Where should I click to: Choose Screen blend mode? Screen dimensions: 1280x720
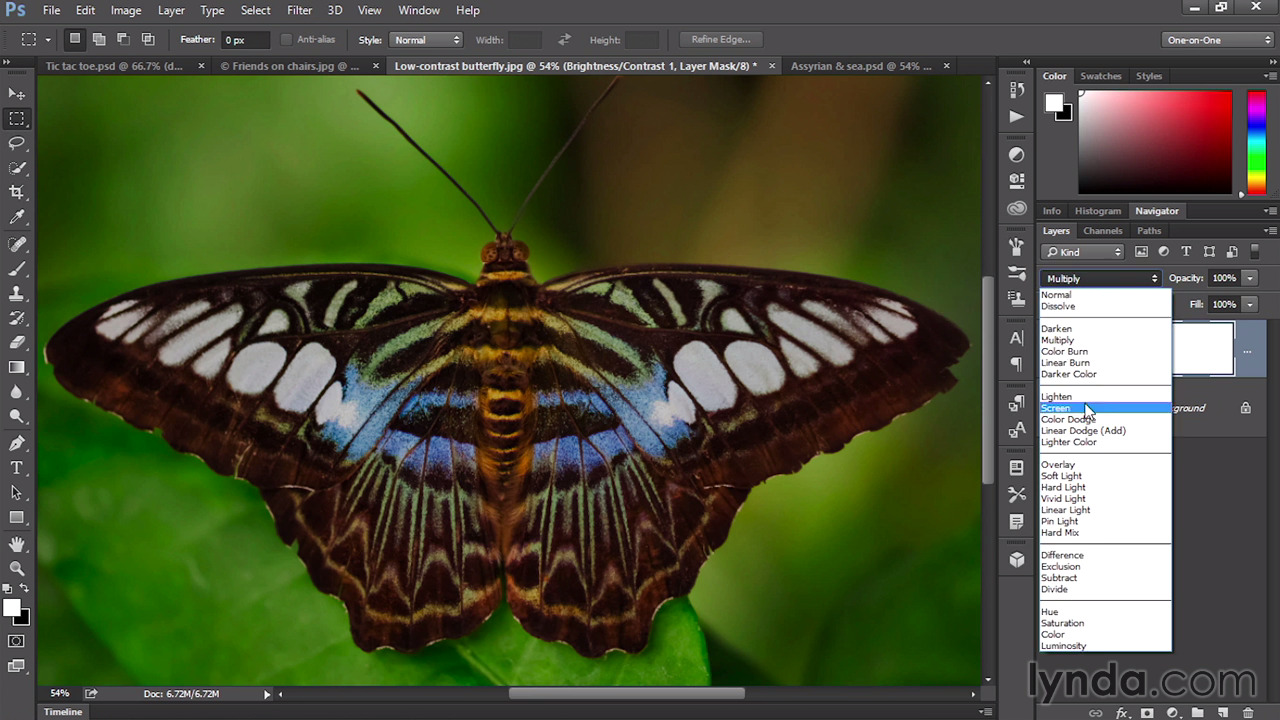tap(1104, 408)
